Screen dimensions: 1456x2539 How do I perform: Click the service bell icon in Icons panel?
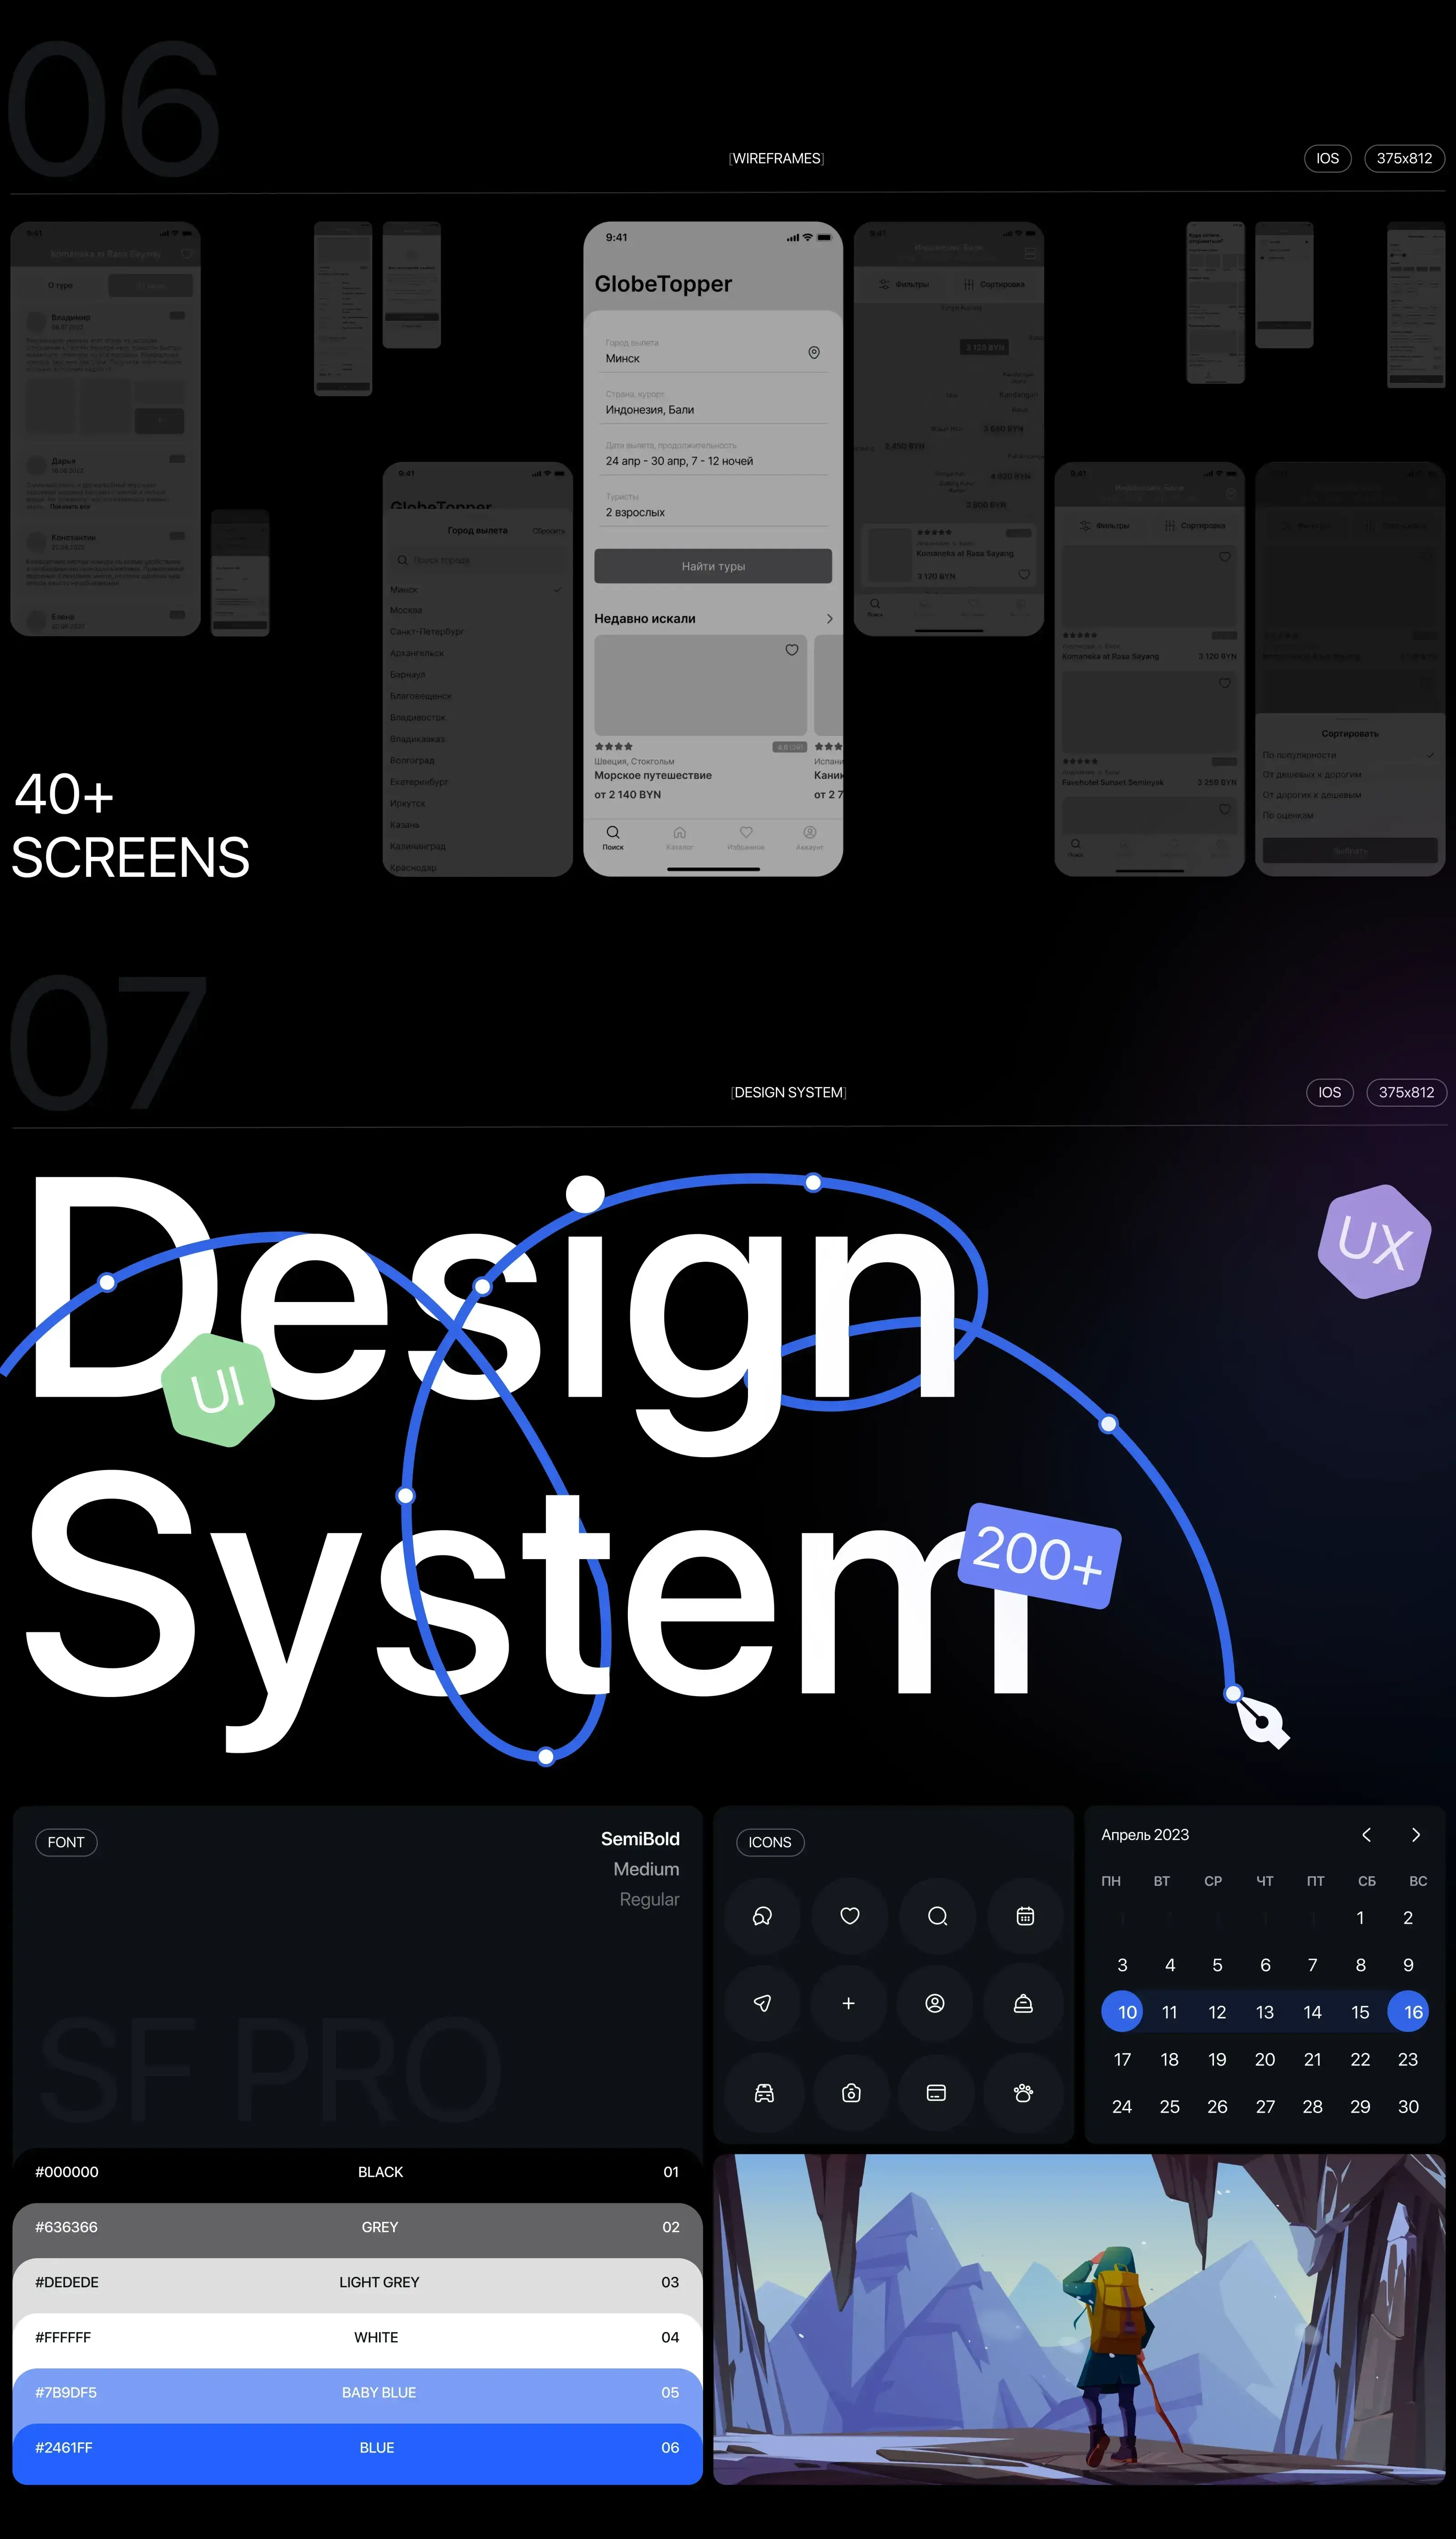pyautogui.click(x=1023, y=2003)
